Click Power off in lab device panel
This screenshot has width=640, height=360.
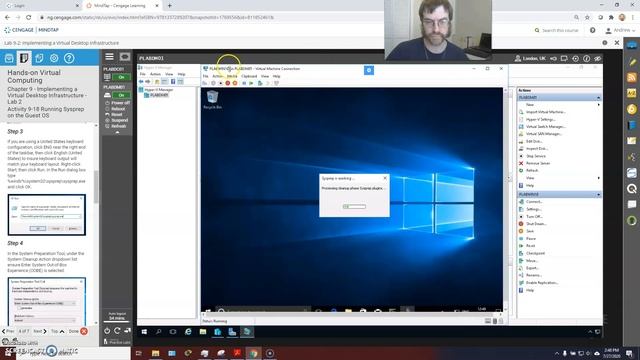(120, 103)
